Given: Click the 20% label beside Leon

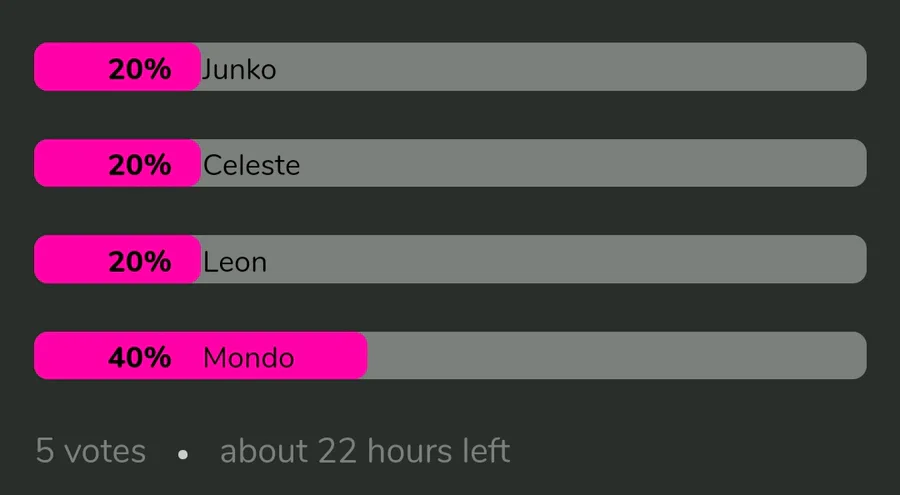Looking at the screenshot, I should (140, 262).
